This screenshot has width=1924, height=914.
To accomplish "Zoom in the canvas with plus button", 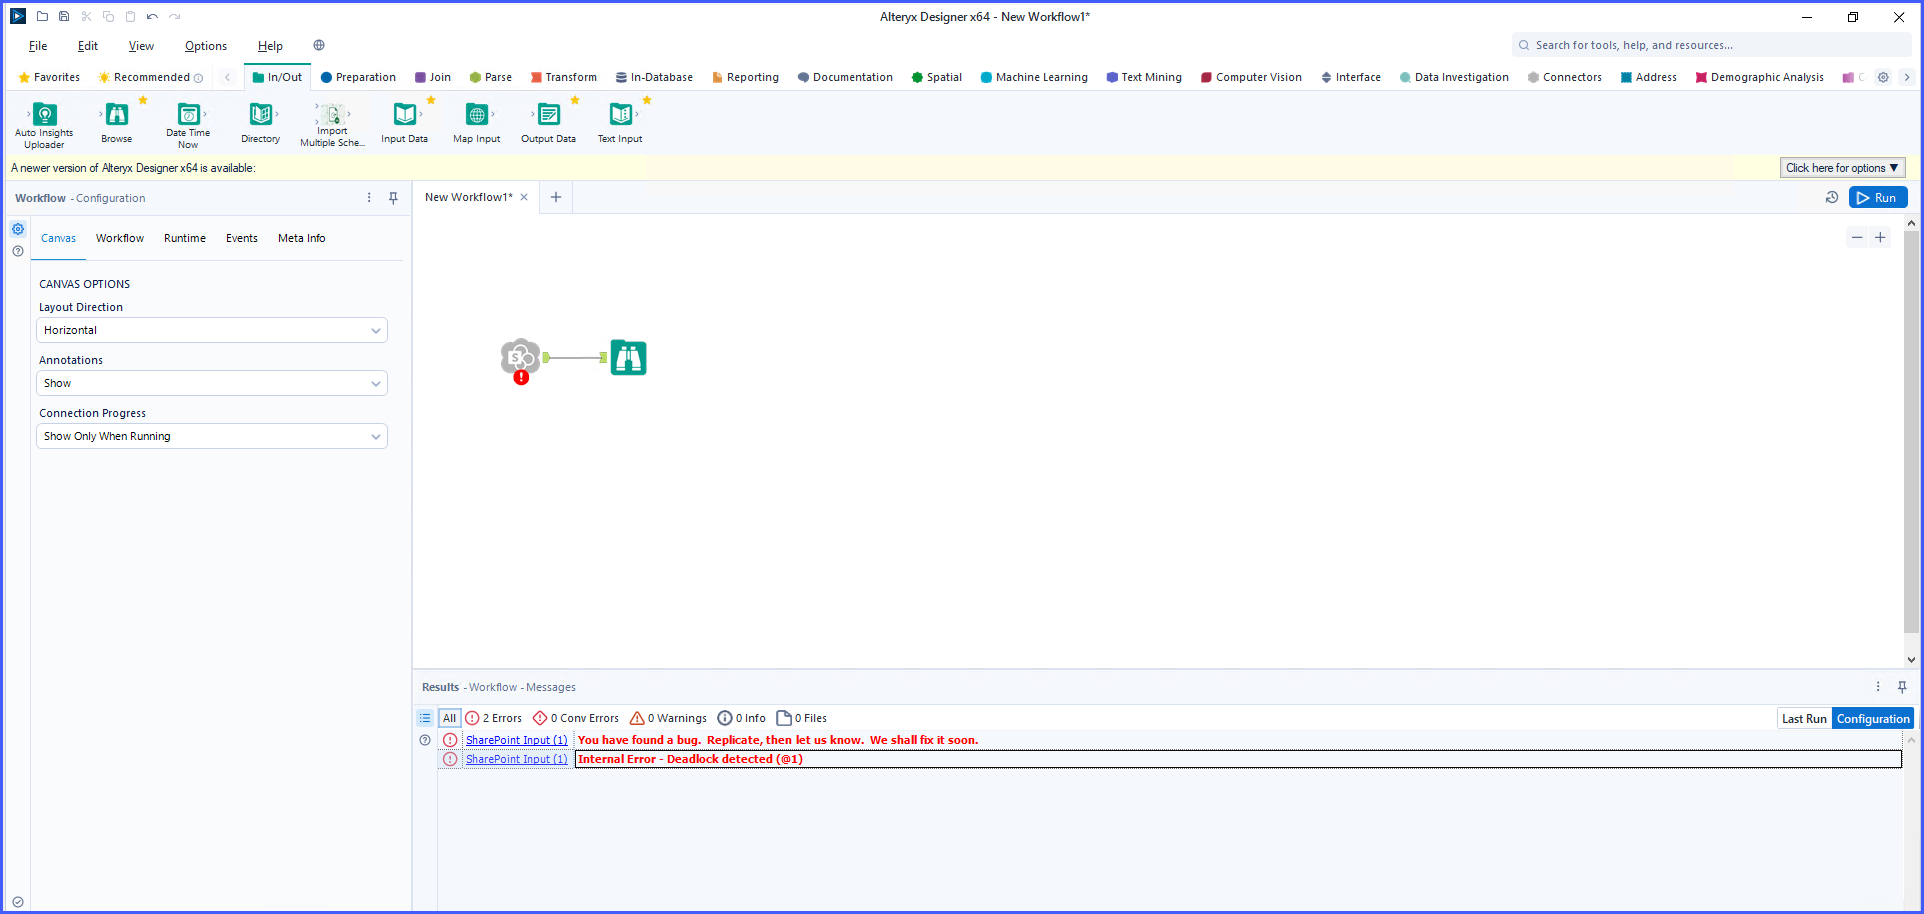I will pyautogui.click(x=1880, y=237).
